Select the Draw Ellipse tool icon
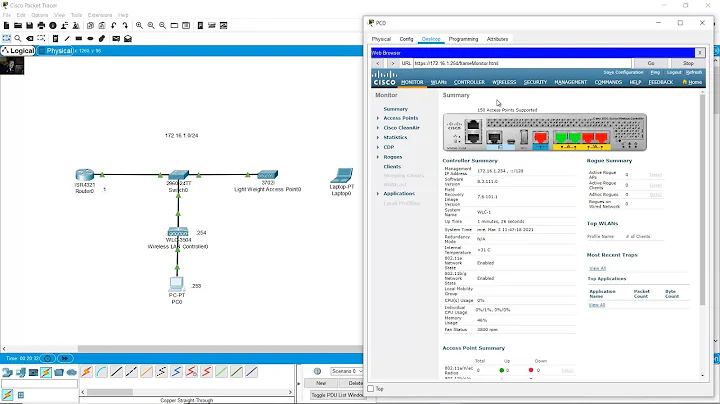 [x=90, y=39]
